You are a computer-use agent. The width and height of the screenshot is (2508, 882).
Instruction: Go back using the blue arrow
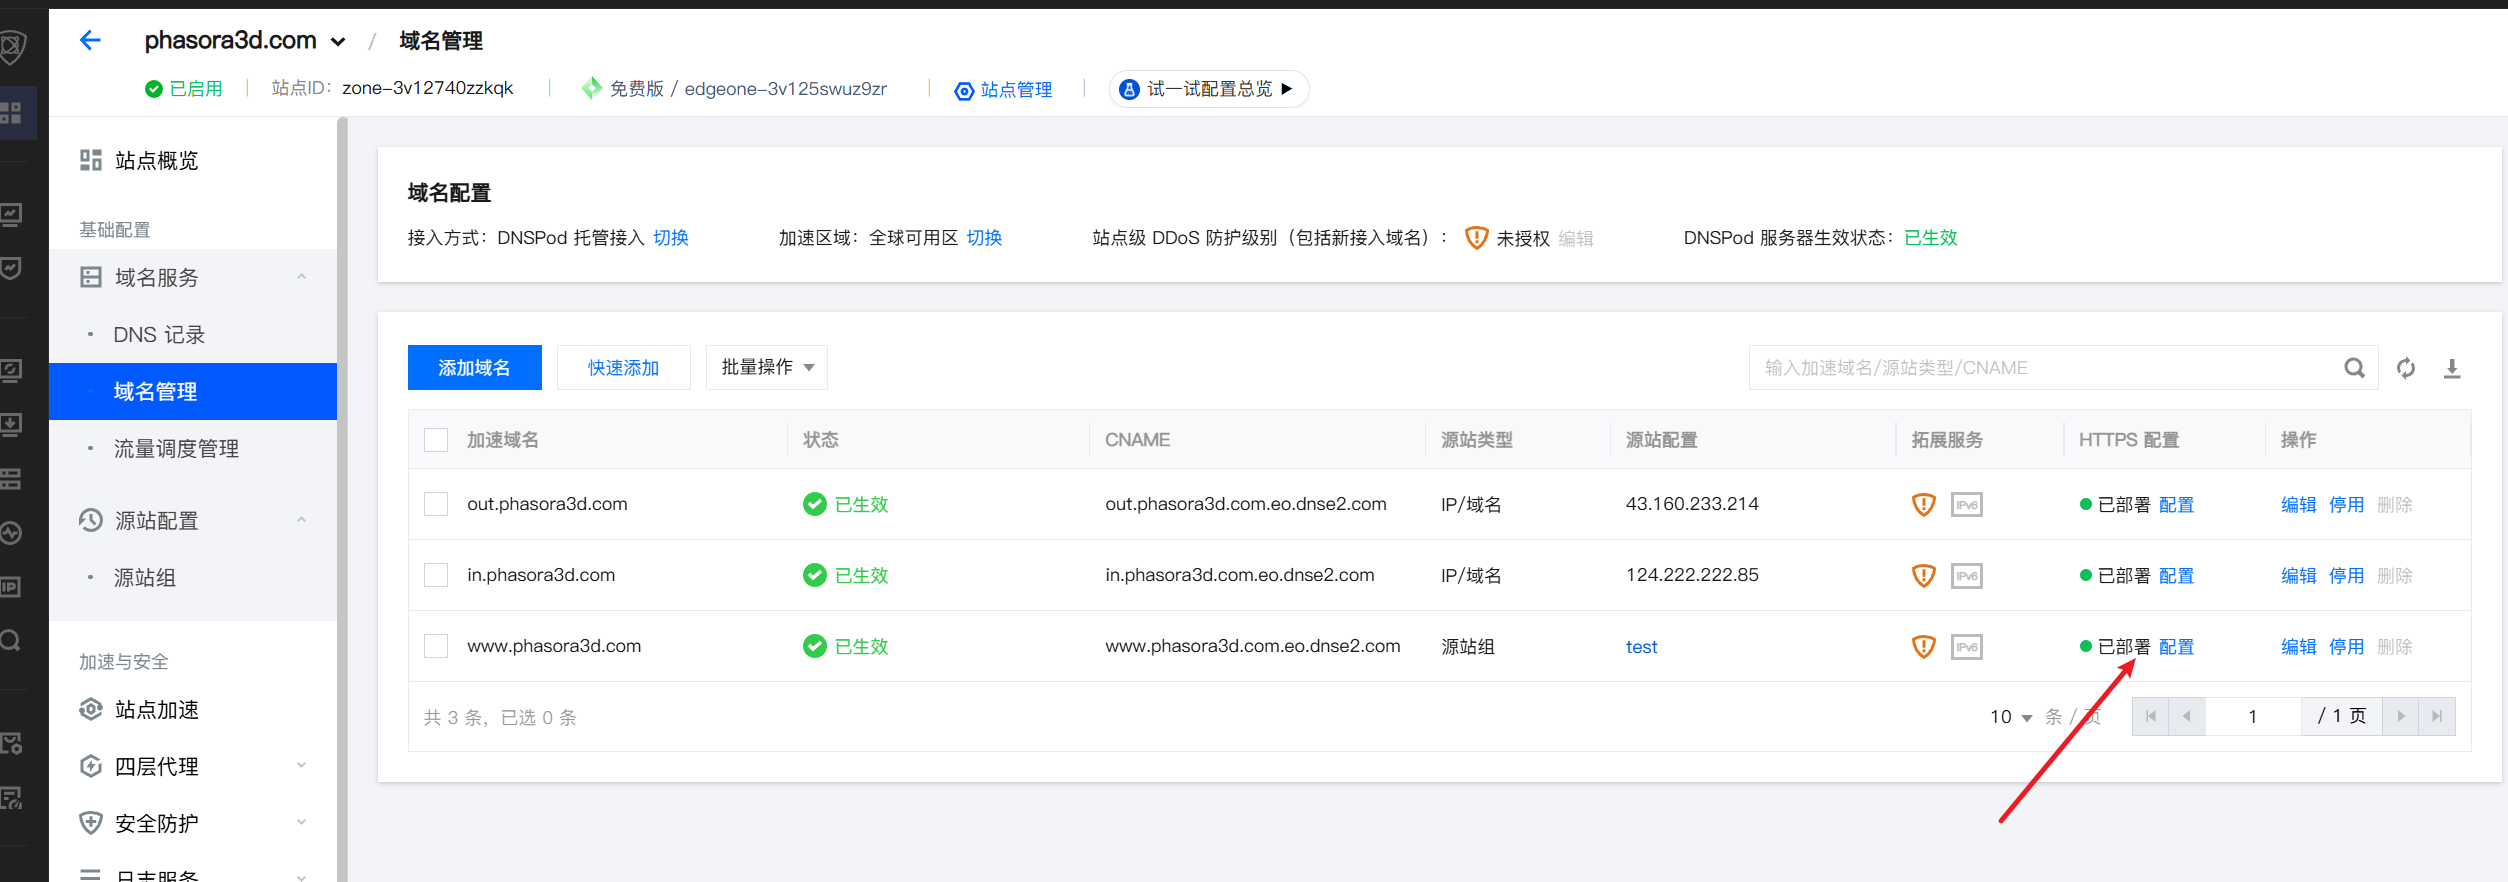[90, 40]
